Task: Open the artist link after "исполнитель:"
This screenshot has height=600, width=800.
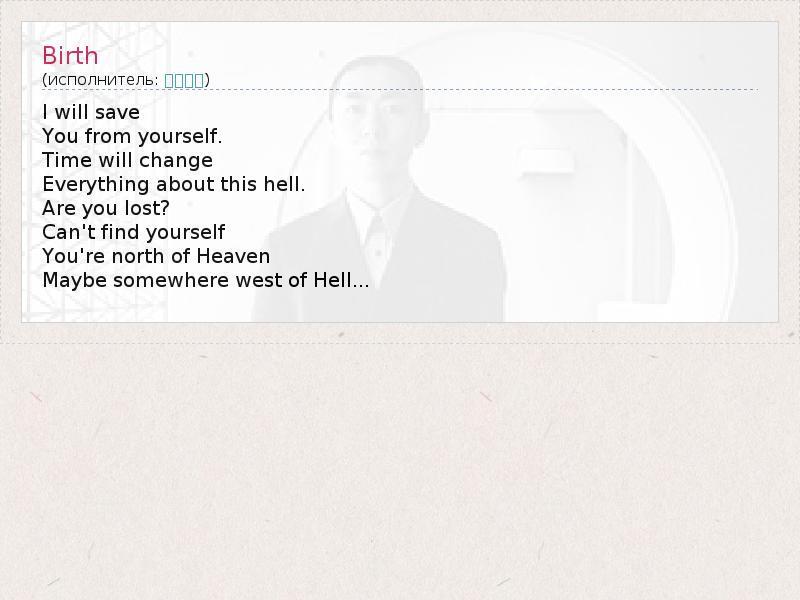Action: pos(184,80)
